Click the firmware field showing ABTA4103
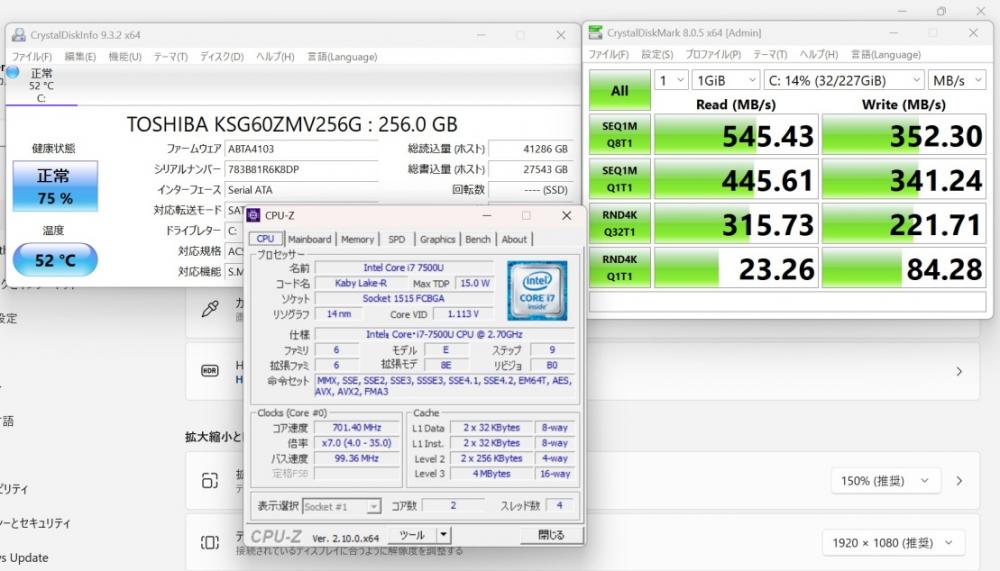Viewport: 1000px width, 571px height. (302, 149)
